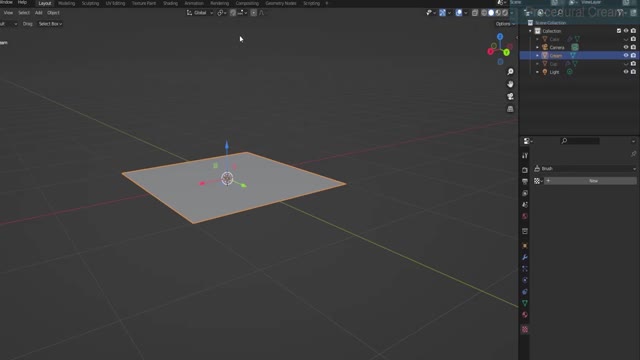Disable Cream in renders camera icon
This screenshot has width=640, height=360.
tap(633, 56)
